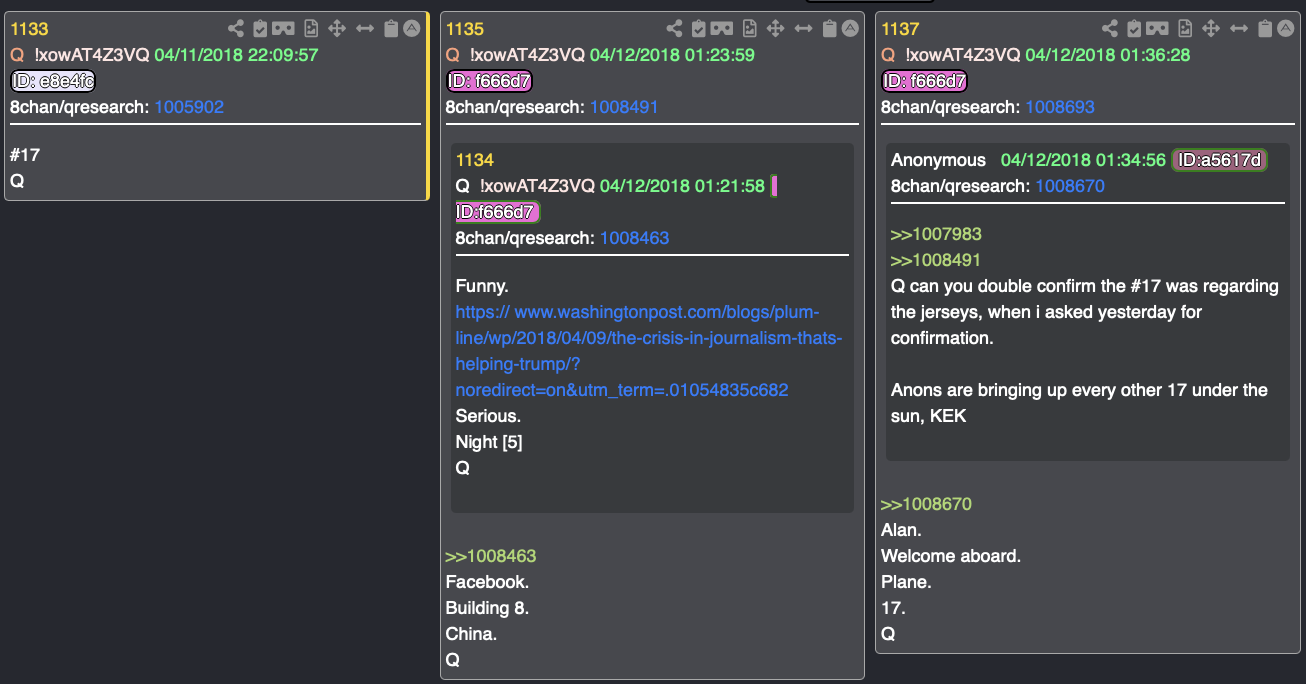Image resolution: width=1306 pixels, height=684 pixels.
Task: Click horizontal arrows icon on post 1133
Action: (365, 29)
